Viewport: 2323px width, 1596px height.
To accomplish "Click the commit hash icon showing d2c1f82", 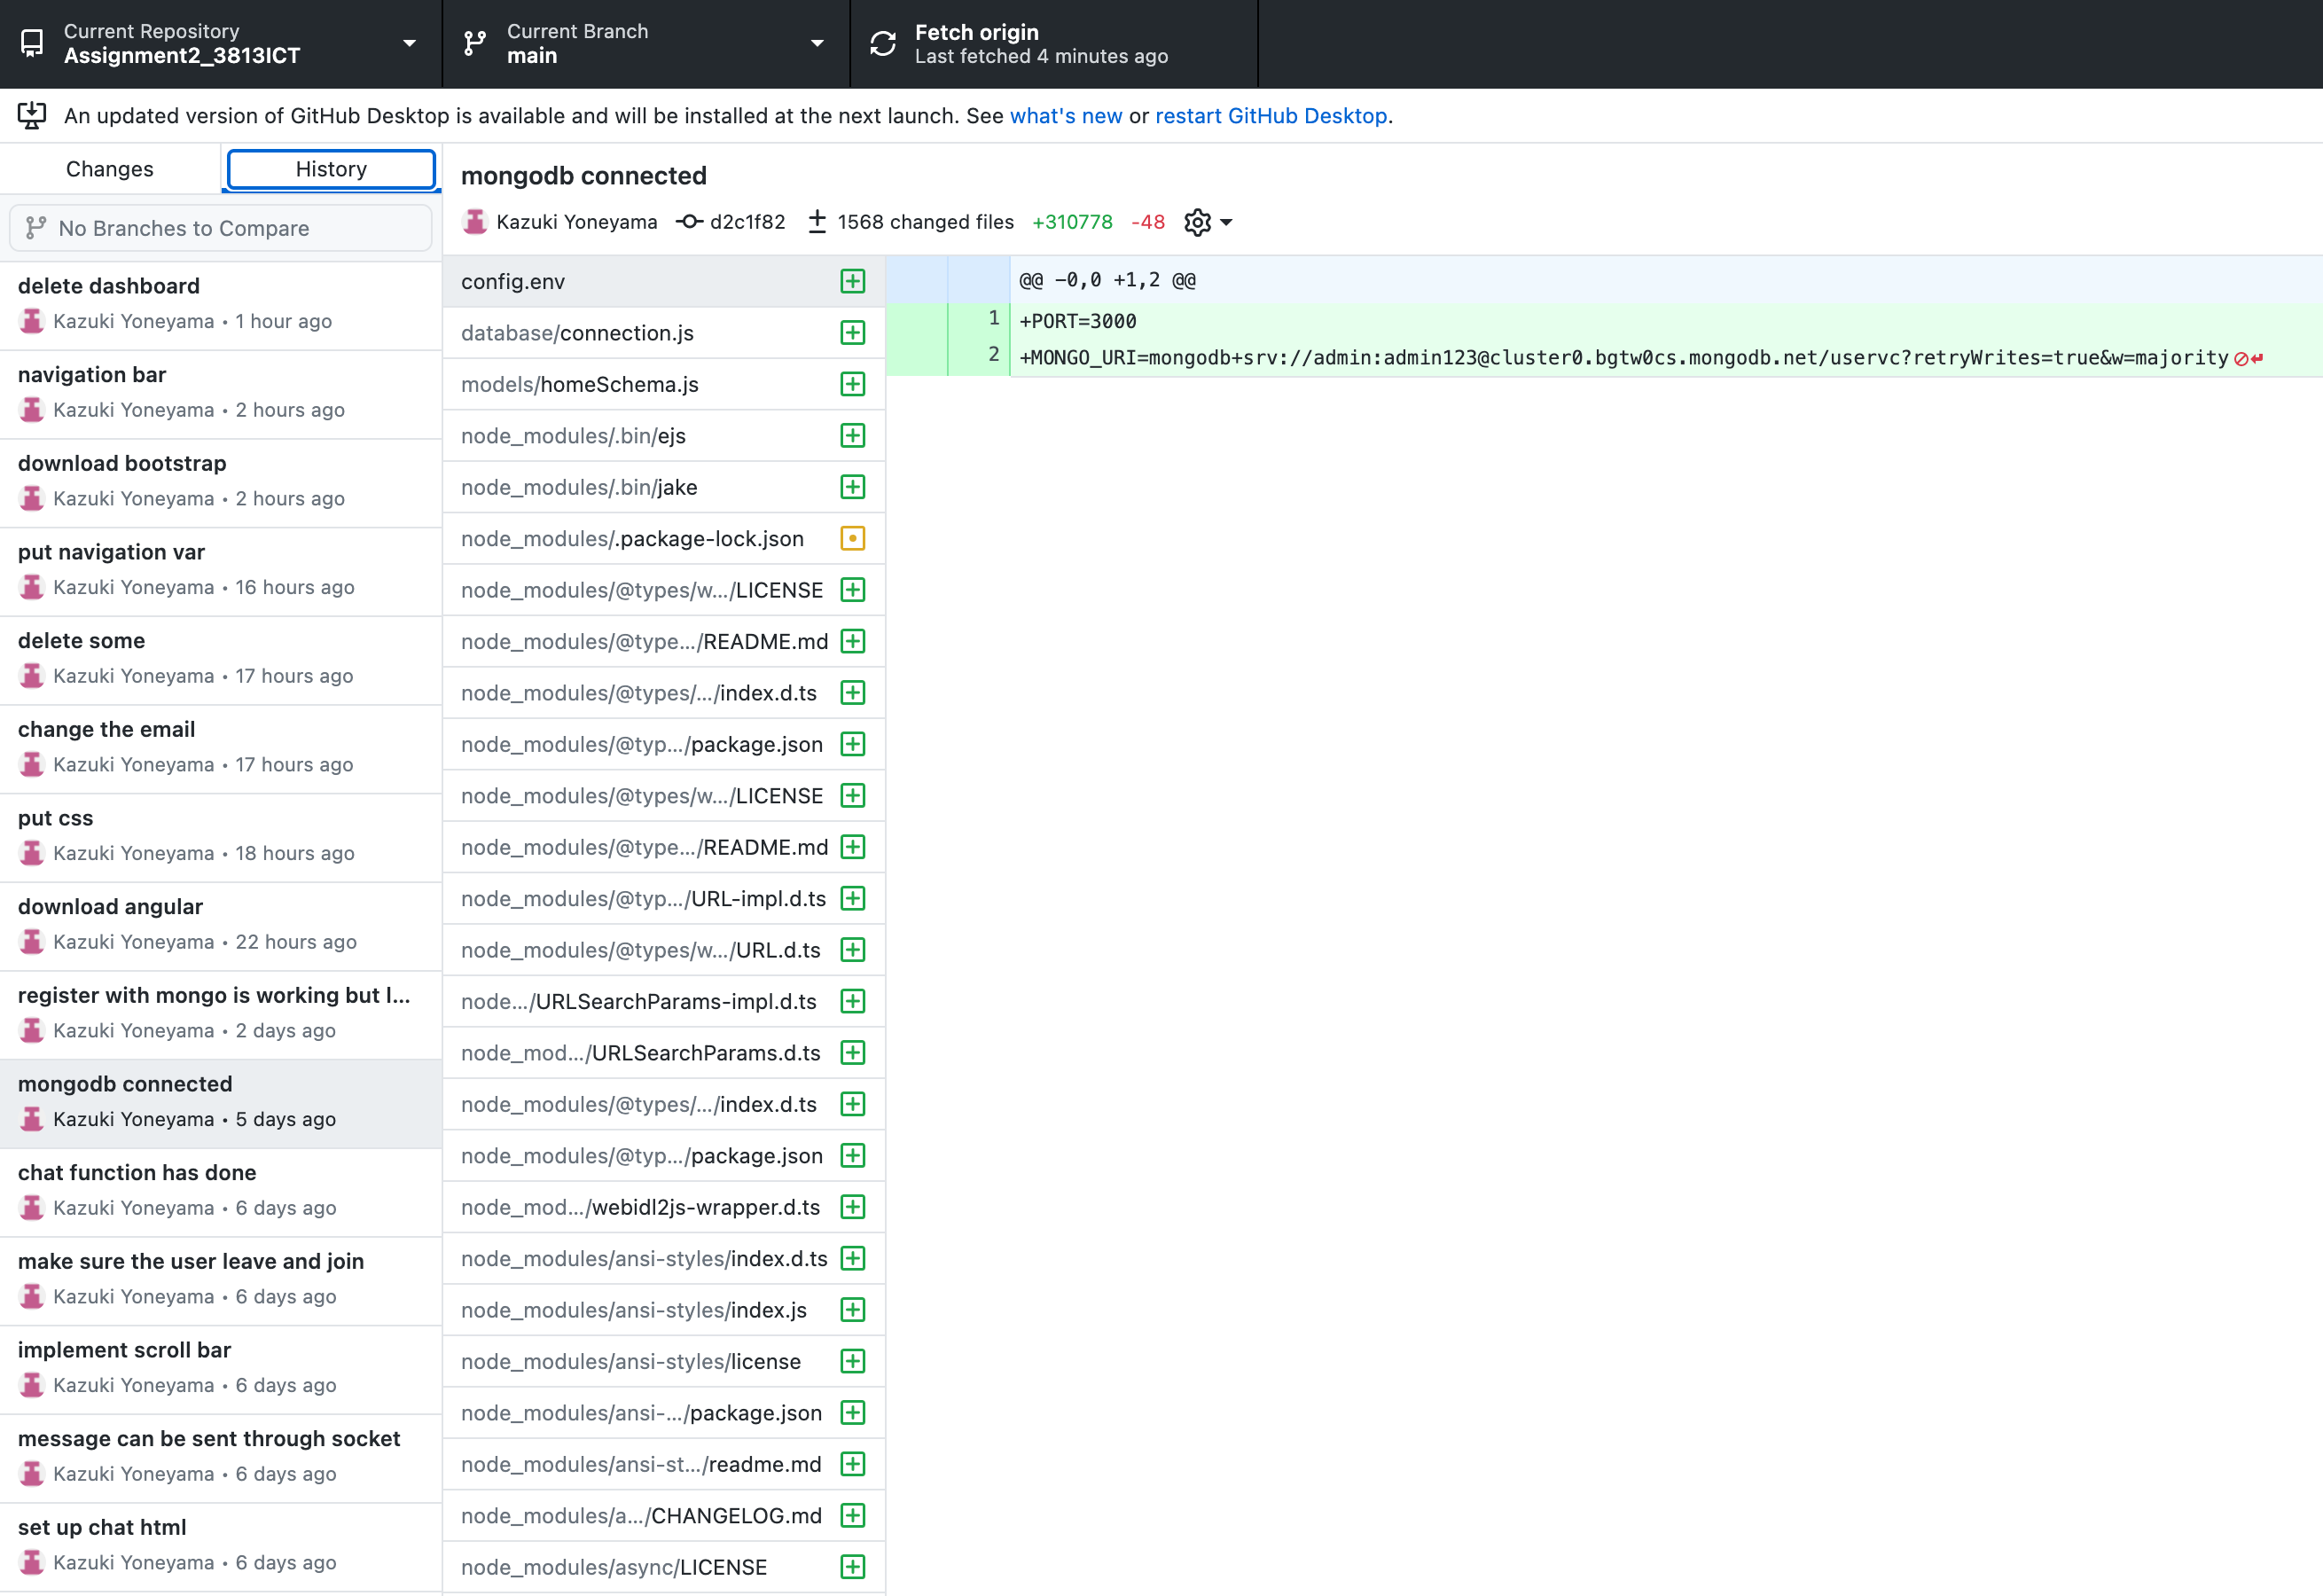I will click(690, 222).
